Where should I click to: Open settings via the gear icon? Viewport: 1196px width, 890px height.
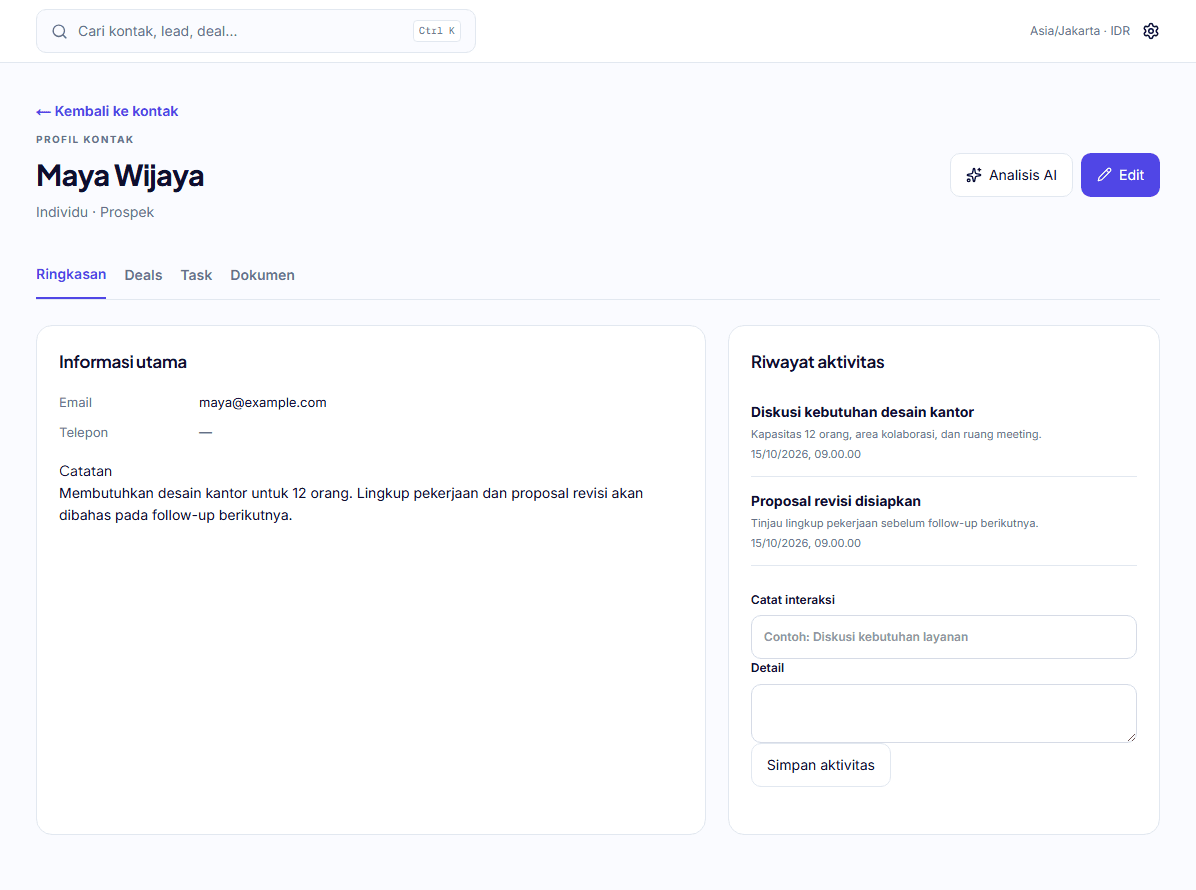[1150, 31]
